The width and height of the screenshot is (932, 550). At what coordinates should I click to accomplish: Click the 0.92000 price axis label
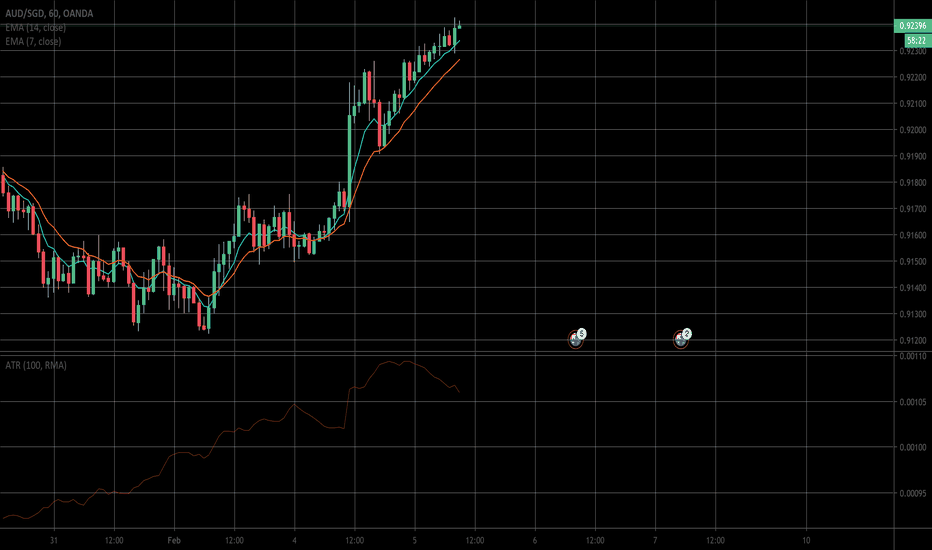tap(912, 130)
